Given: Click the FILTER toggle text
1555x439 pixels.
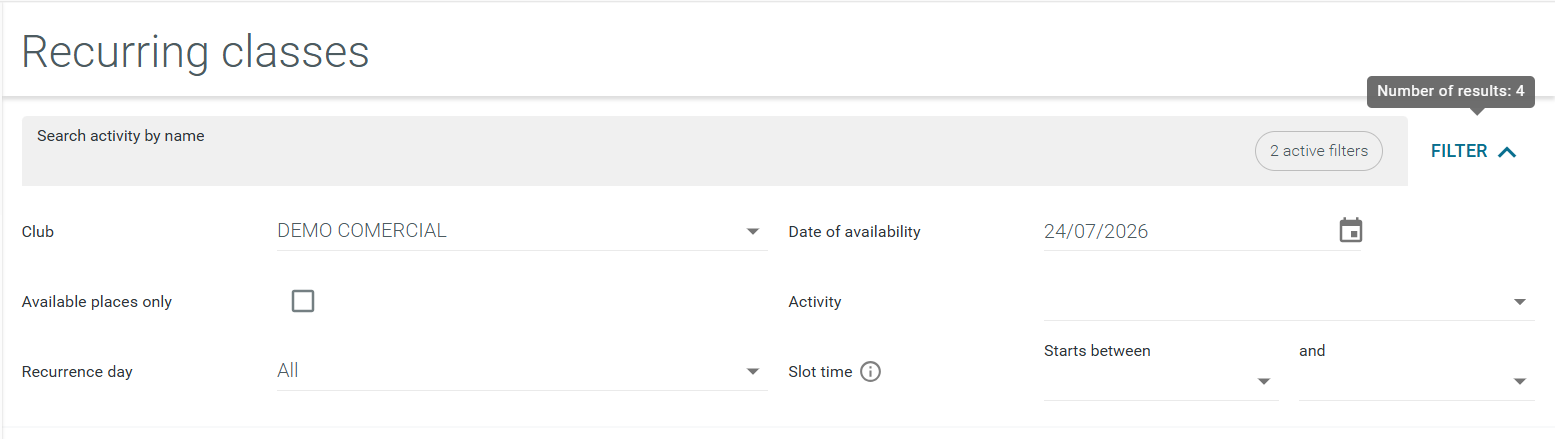Looking at the screenshot, I should 1459,151.
